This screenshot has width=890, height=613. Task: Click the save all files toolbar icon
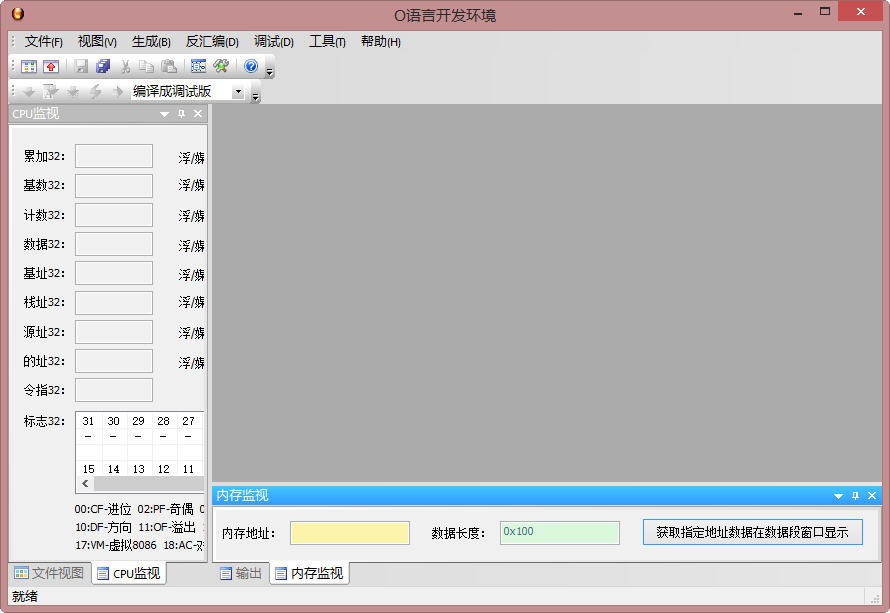click(103, 66)
